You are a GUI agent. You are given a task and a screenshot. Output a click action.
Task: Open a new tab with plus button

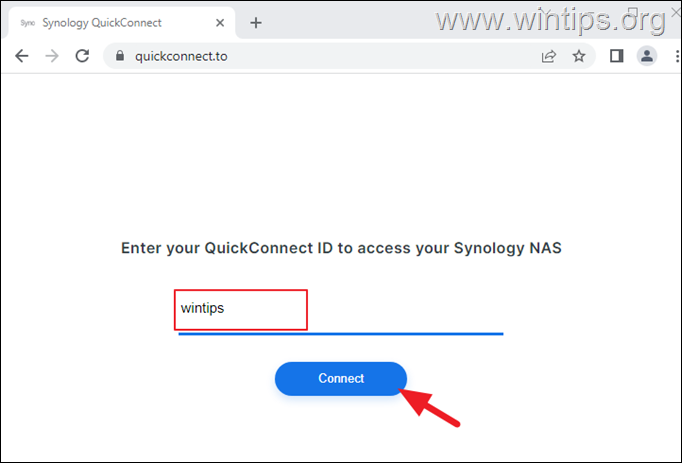point(256,22)
